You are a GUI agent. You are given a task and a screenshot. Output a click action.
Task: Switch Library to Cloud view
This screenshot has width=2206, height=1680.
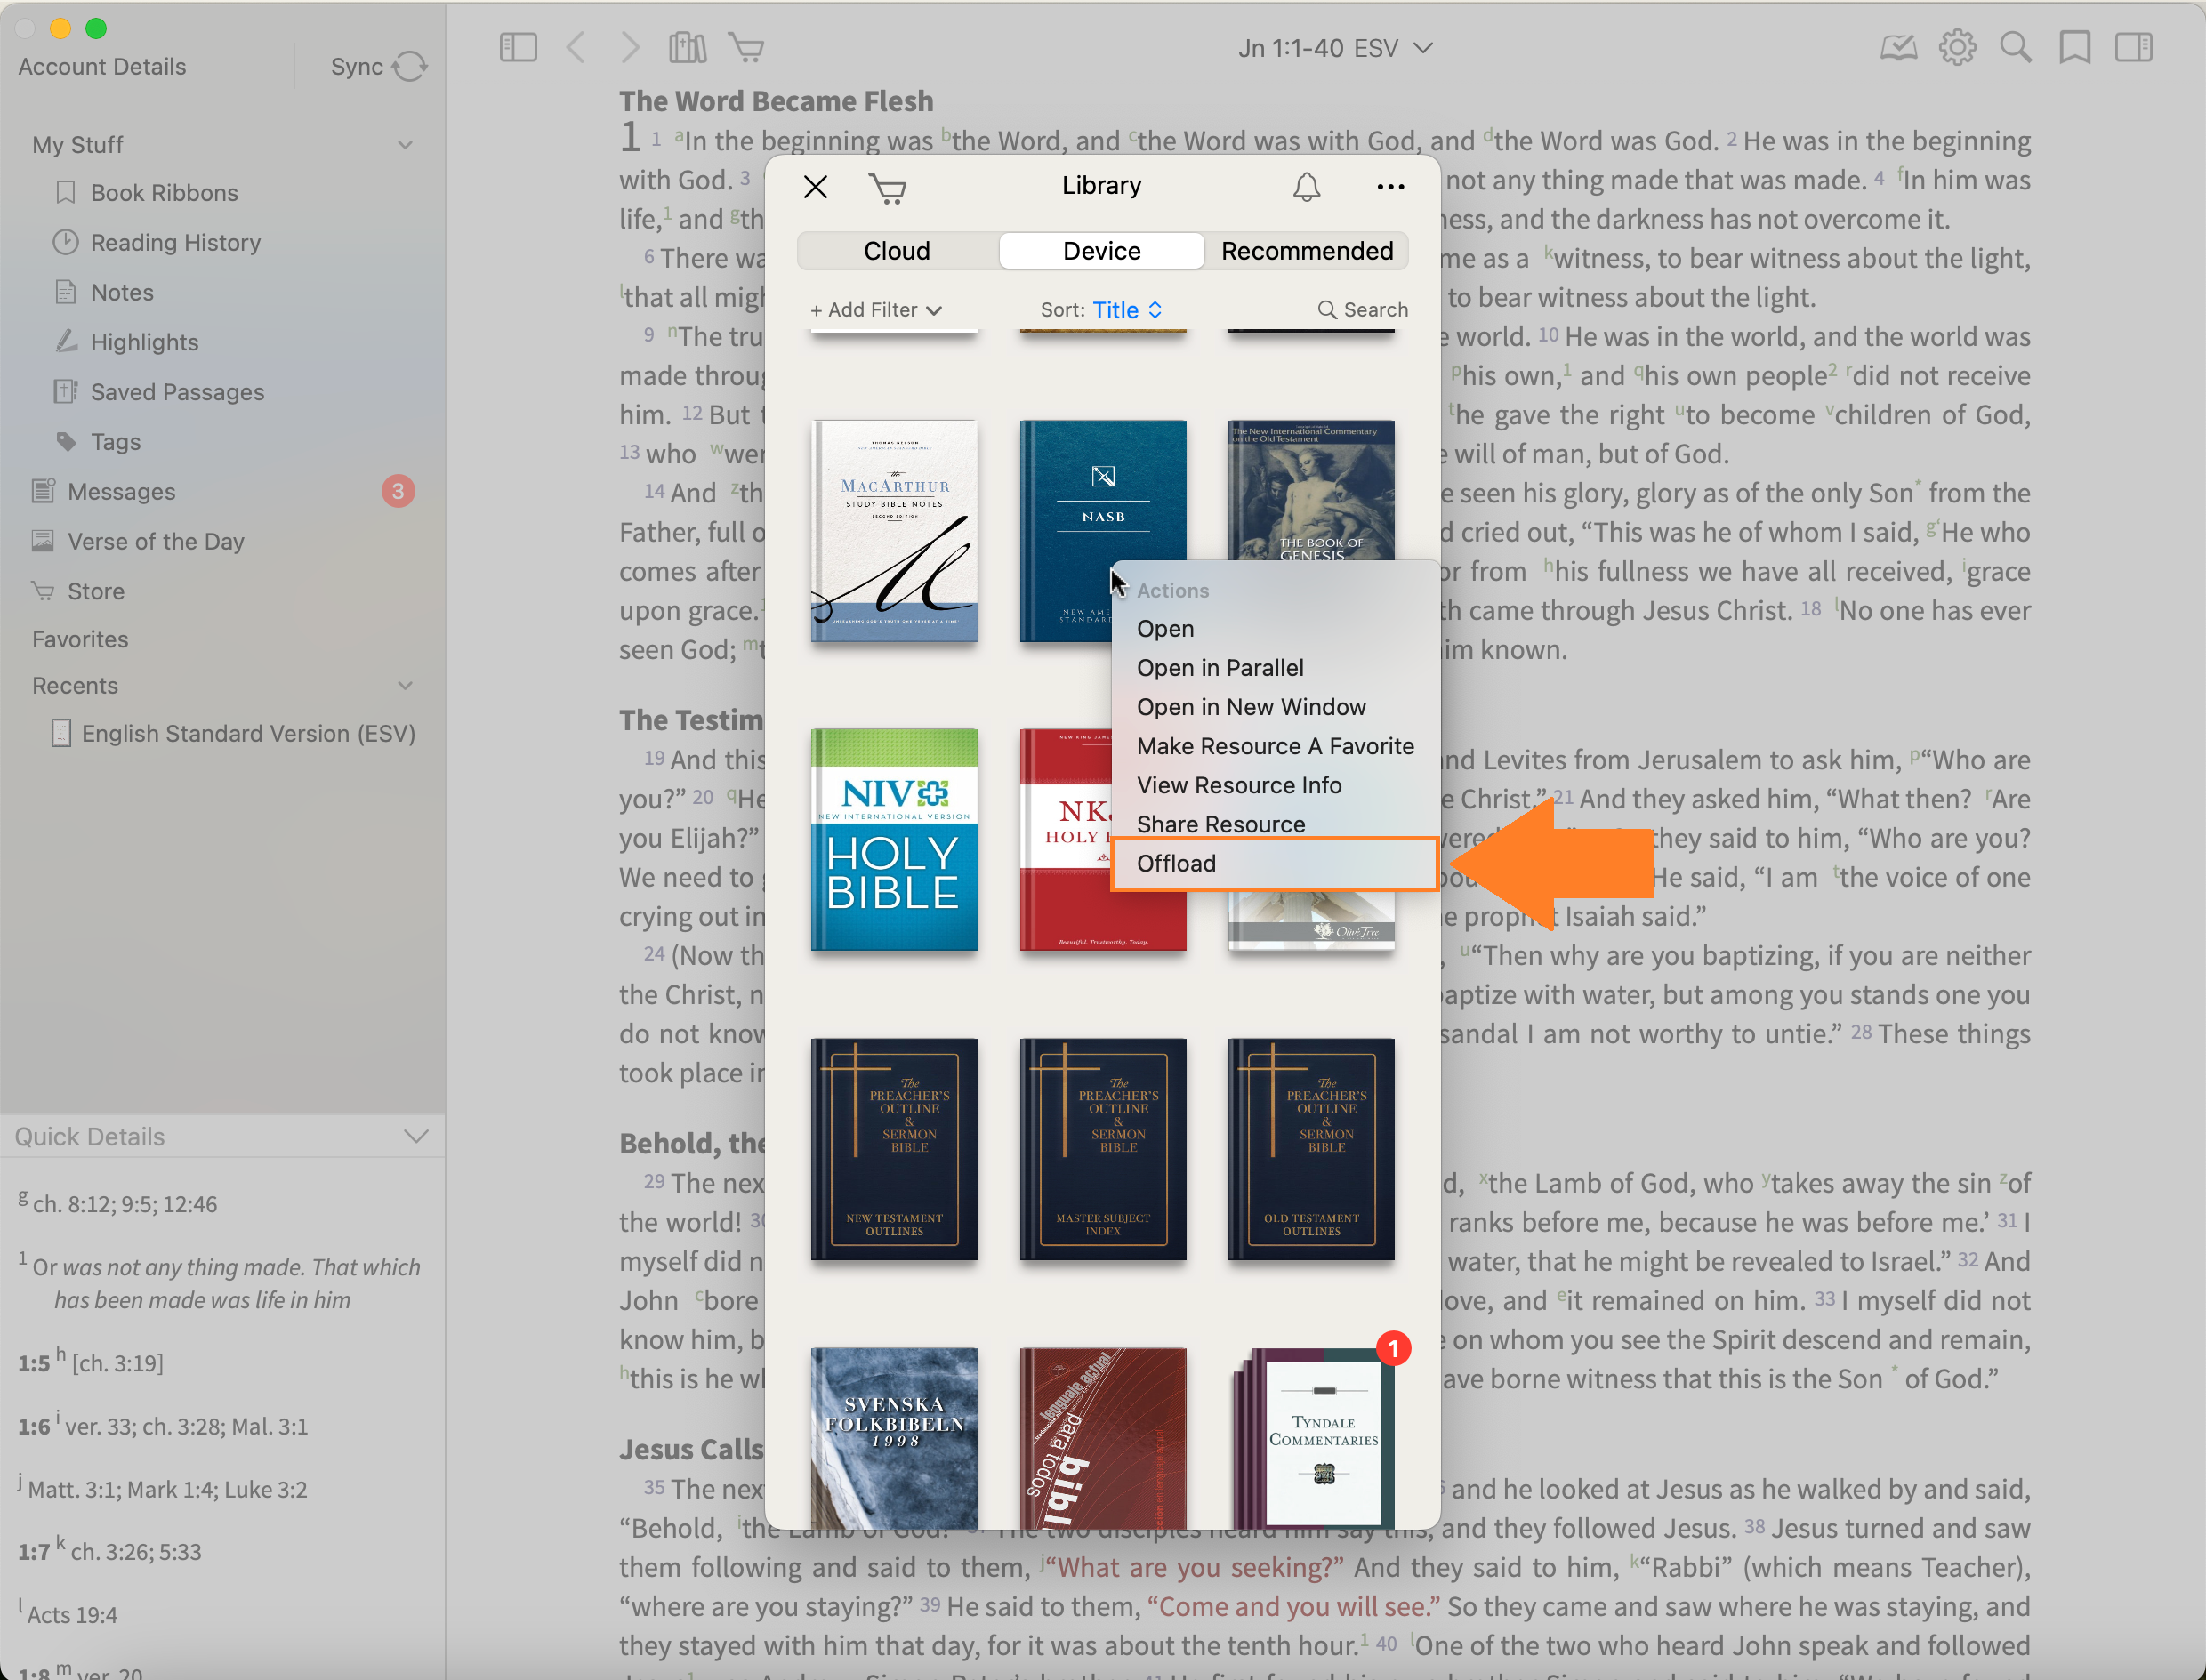[897, 251]
